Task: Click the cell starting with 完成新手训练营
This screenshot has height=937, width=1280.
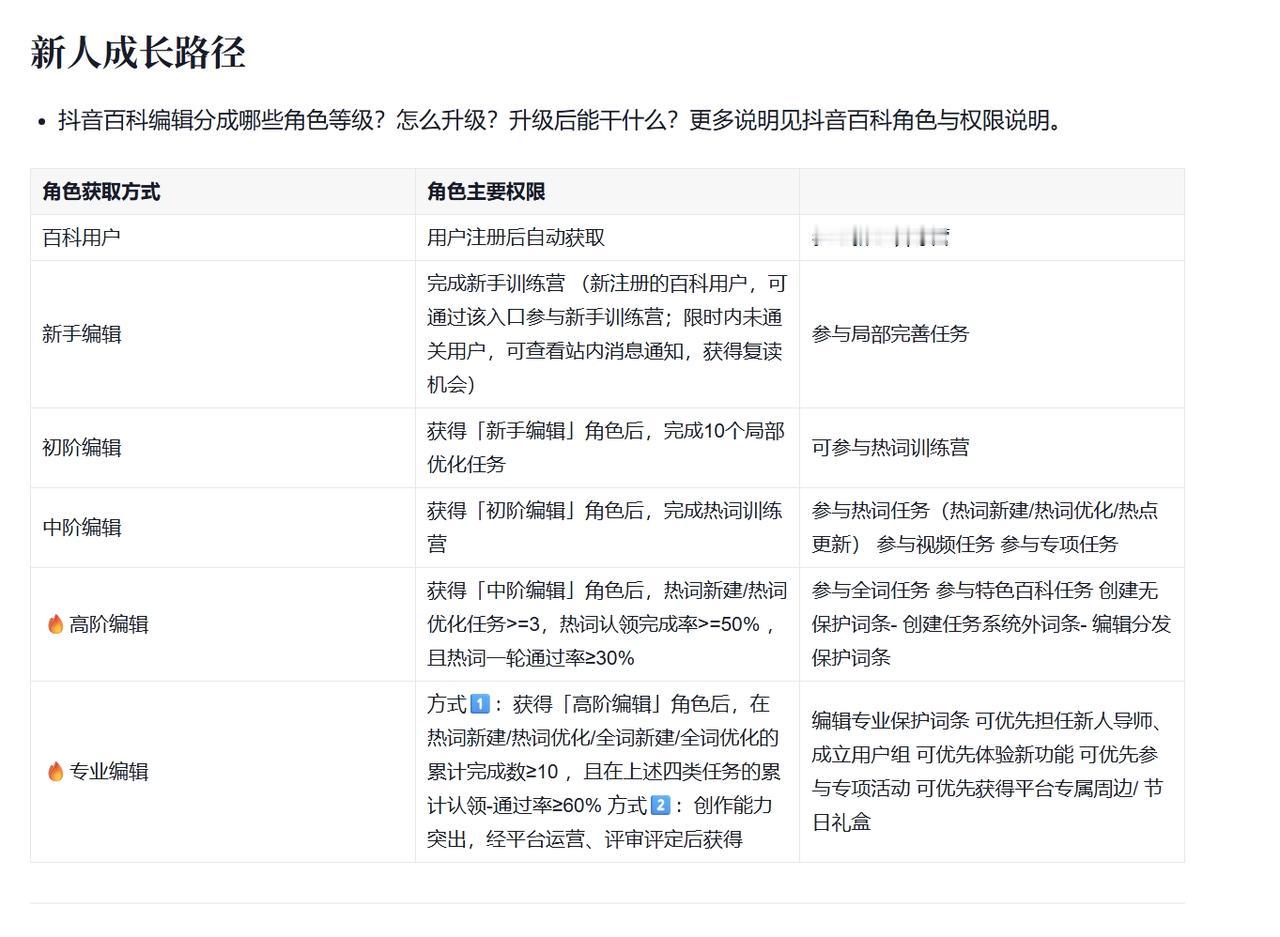Action: [607, 334]
